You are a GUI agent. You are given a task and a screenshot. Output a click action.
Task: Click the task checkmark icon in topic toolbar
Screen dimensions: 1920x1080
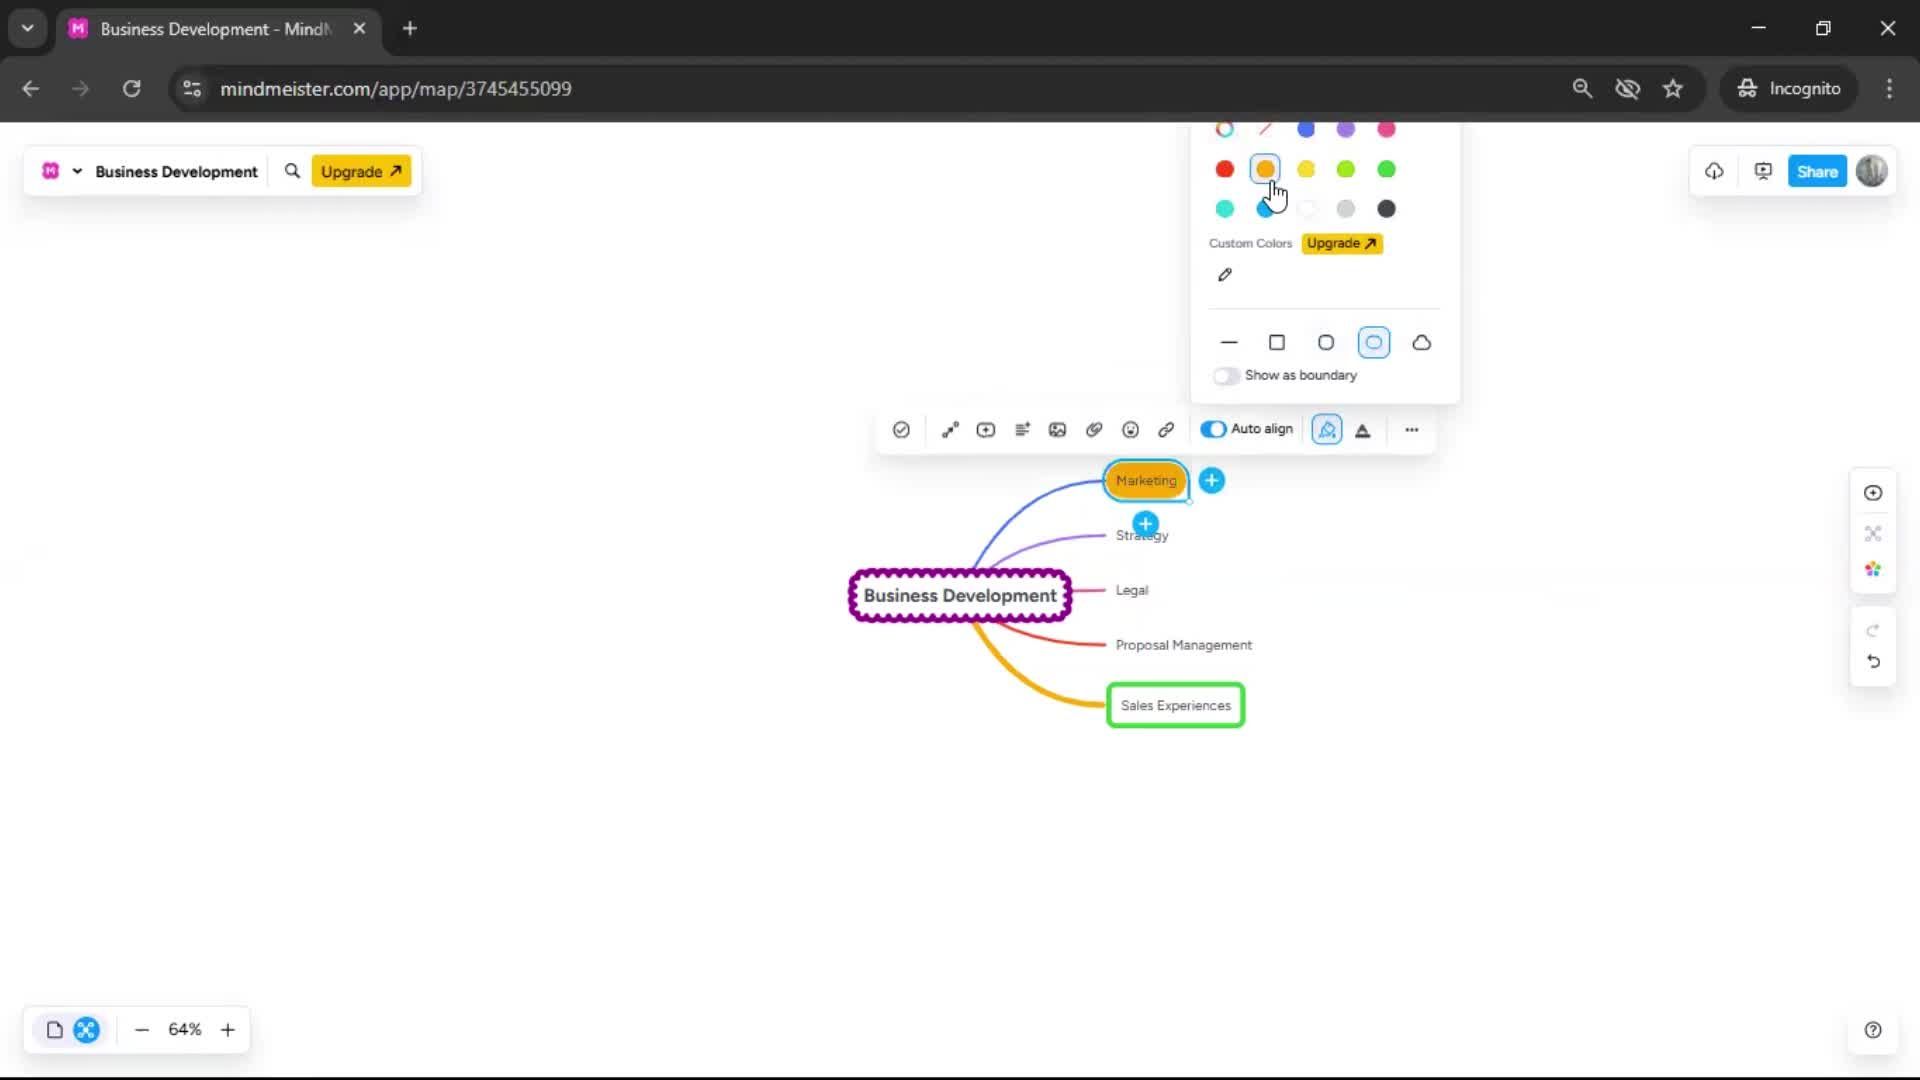point(901,430)
